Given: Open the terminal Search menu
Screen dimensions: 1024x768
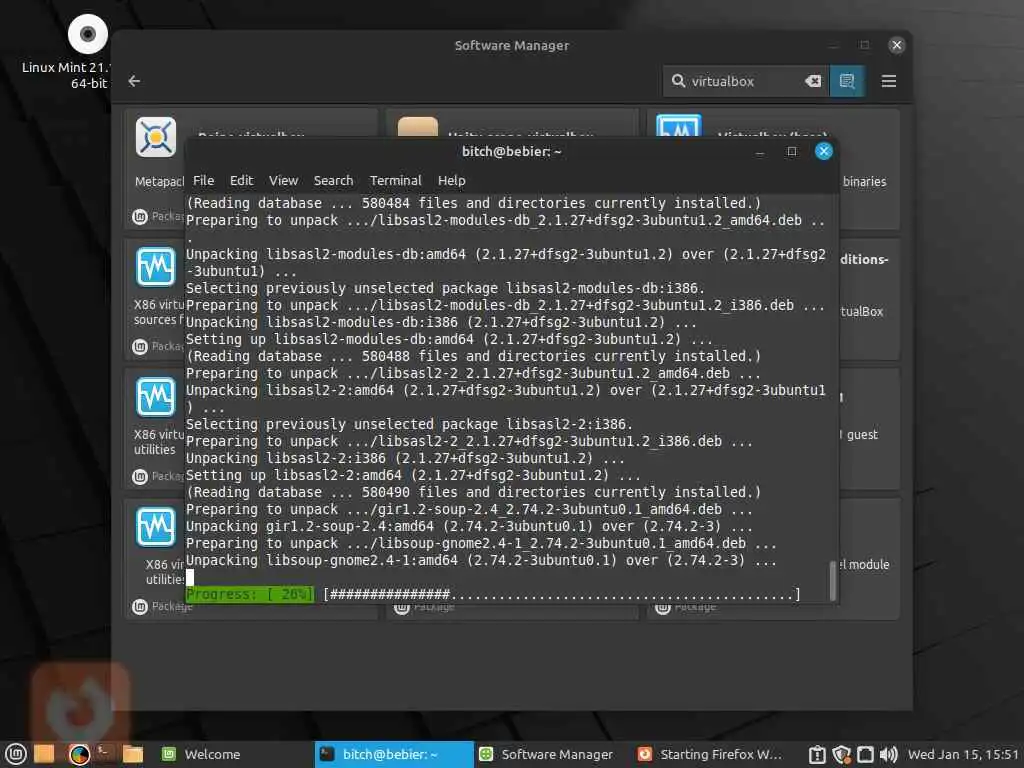Looking at the screenshot, I should pos(333,180).
